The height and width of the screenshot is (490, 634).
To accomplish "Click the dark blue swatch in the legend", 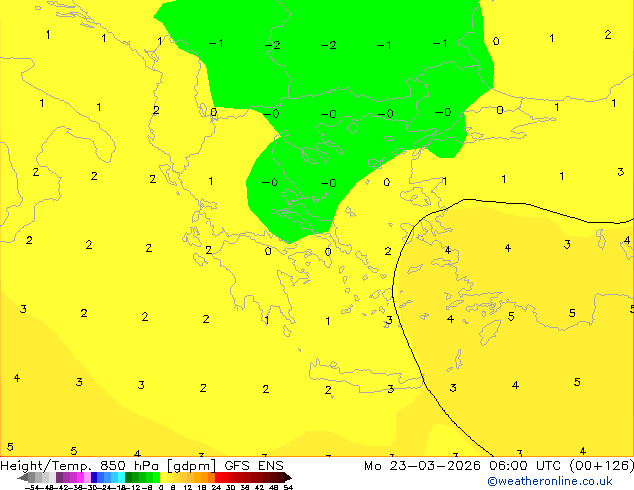I will click(x=94, y=477).
